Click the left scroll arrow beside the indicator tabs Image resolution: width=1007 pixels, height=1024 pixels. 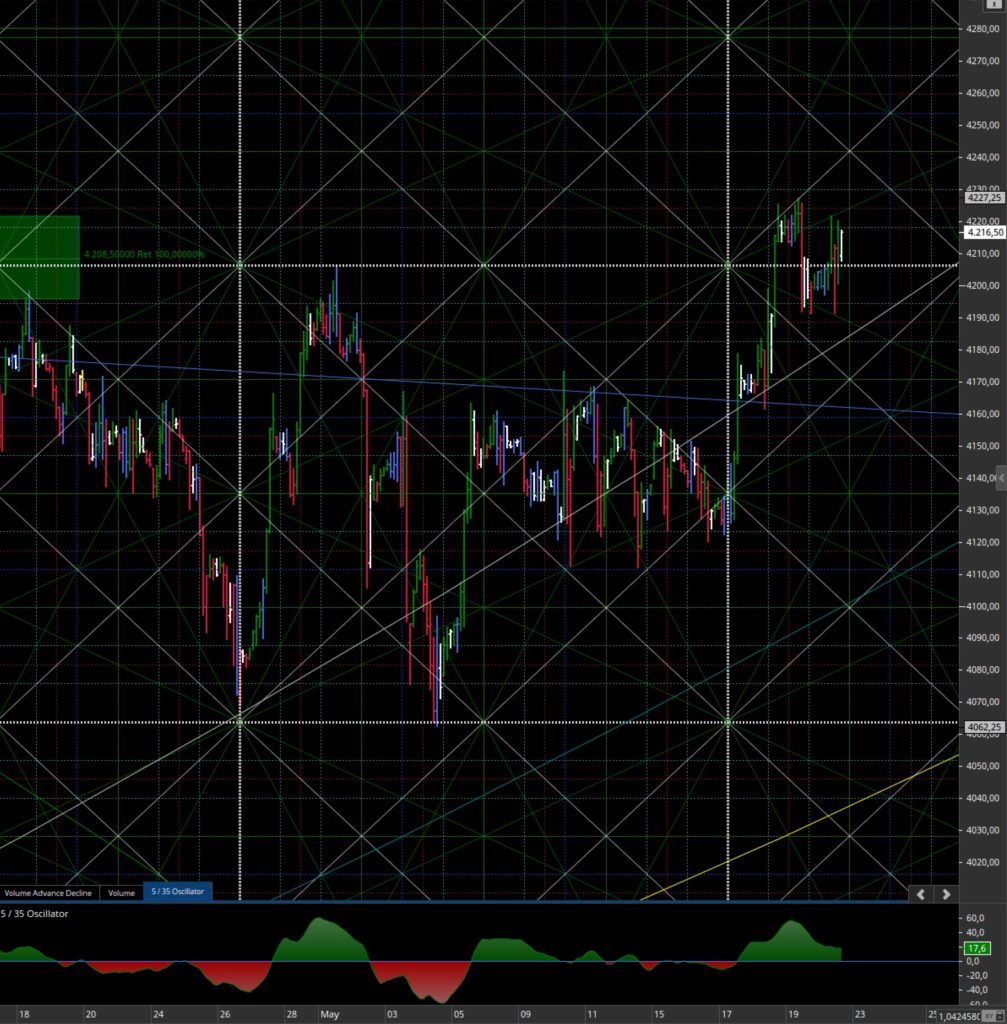(921, 894)
